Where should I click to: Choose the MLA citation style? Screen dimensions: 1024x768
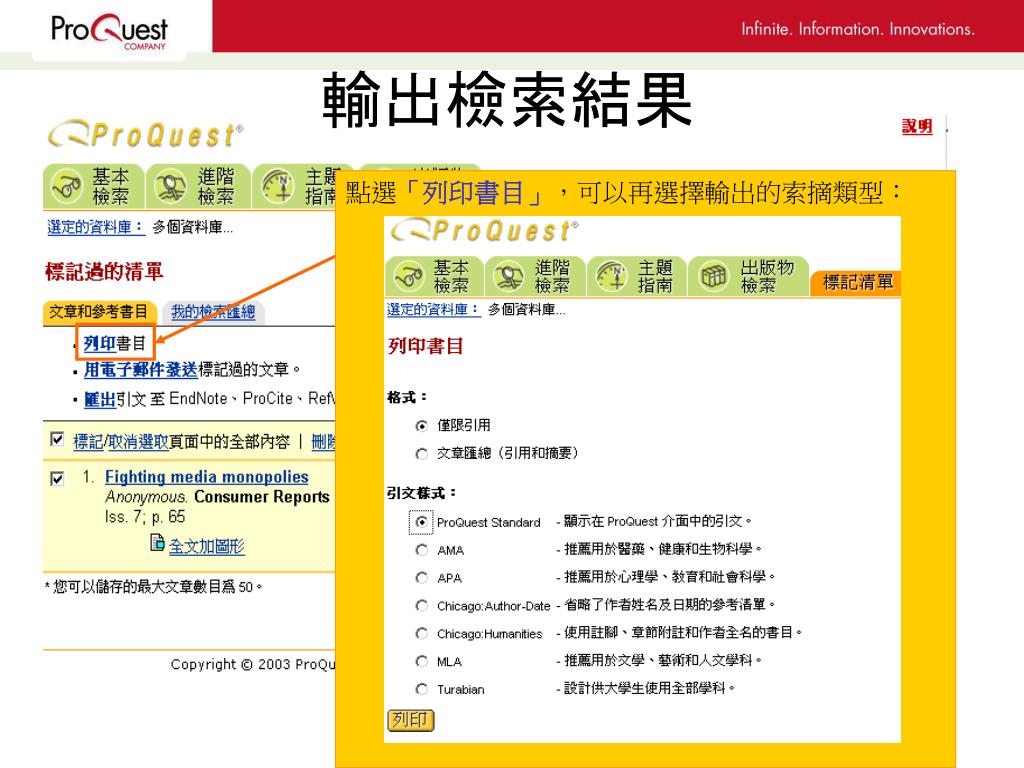422,662
